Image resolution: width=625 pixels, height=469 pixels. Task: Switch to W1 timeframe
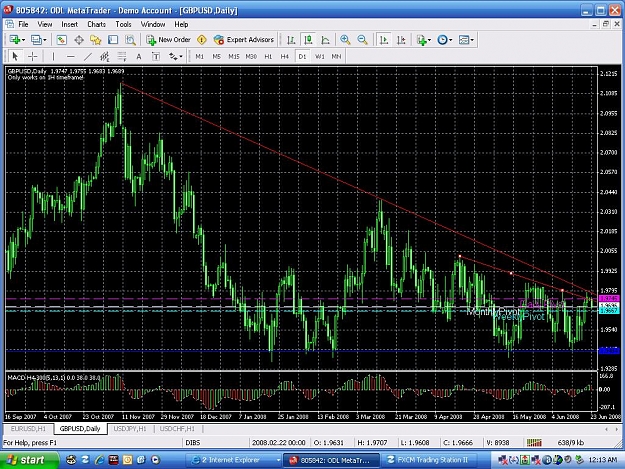point(320,57)
